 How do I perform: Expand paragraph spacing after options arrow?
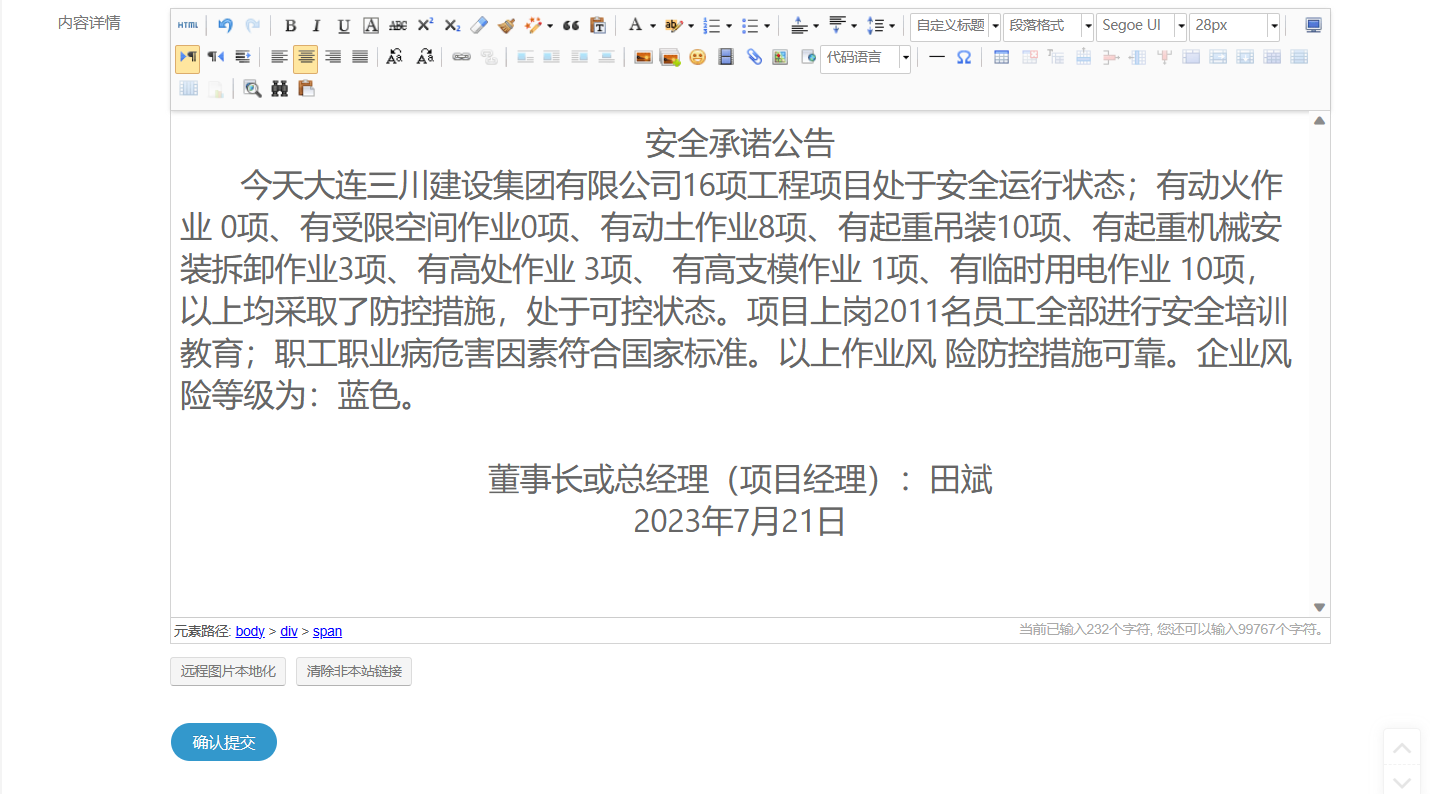[854, 27]
